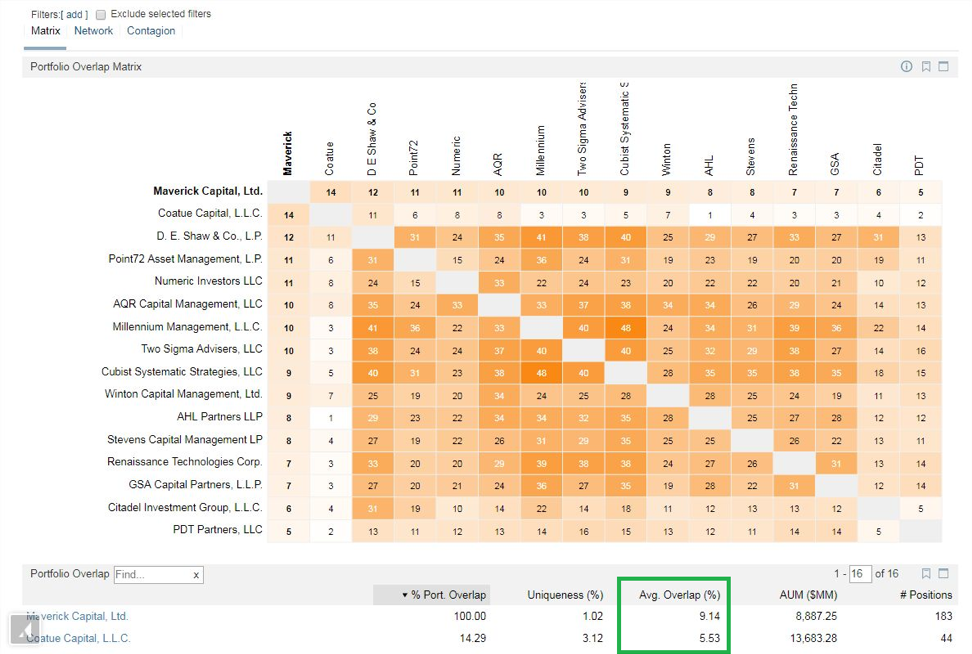This screenshot has height=654, width=972.
Task: Select Numeric Investors LLC row label
Action: (208, 281)
